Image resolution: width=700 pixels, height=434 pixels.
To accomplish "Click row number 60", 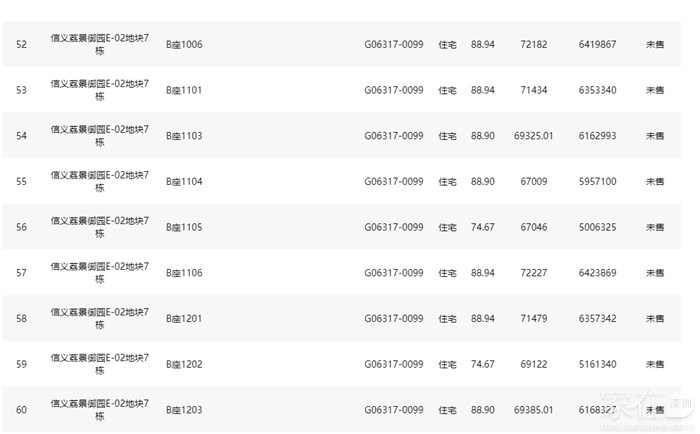I will [x=22, y=410].
